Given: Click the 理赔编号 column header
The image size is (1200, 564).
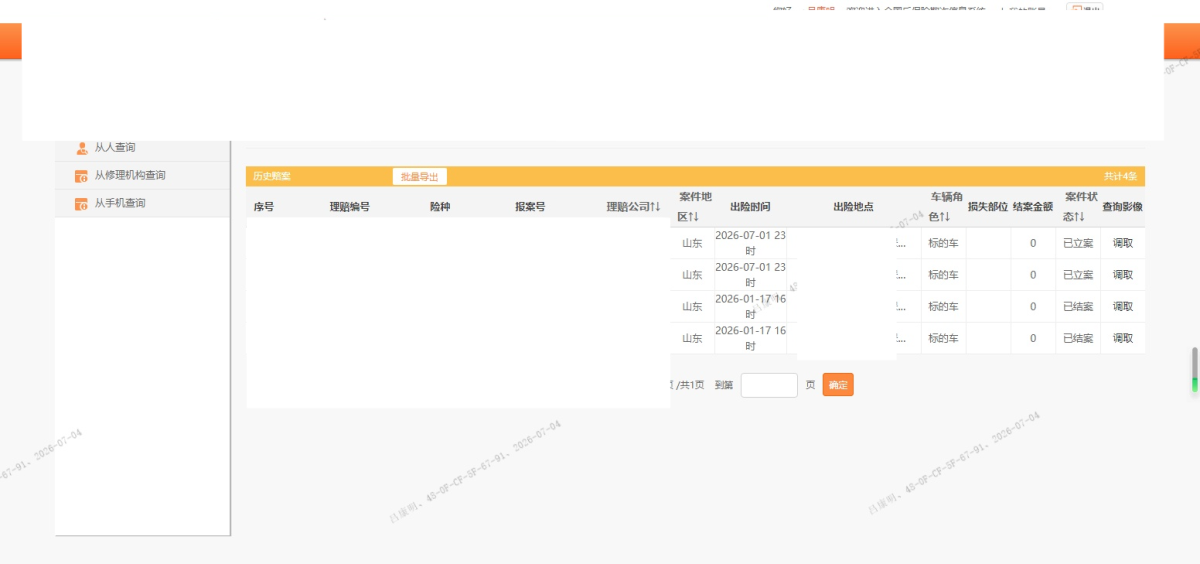Looking at the screenshot, I should pos(350,207).
